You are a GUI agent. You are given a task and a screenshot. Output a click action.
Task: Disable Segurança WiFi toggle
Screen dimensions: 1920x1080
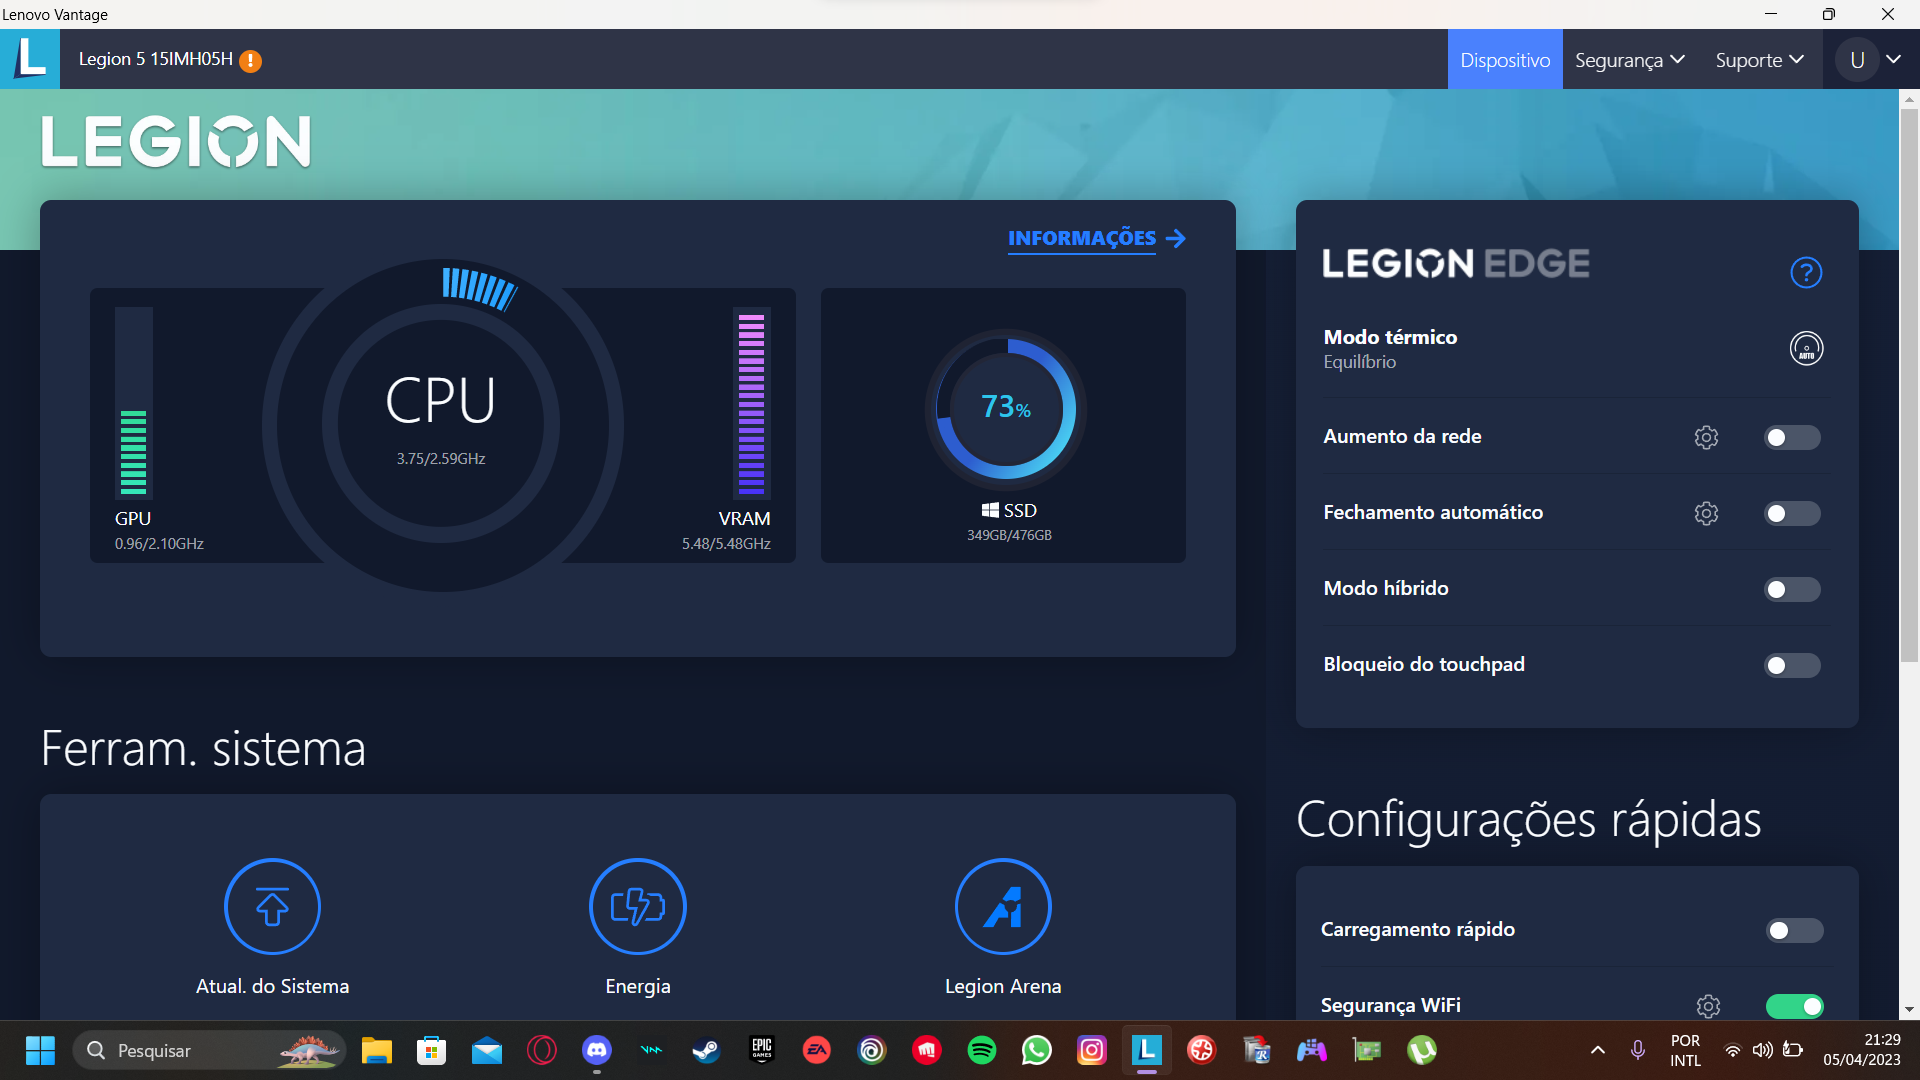[x=1795, y=1006]
